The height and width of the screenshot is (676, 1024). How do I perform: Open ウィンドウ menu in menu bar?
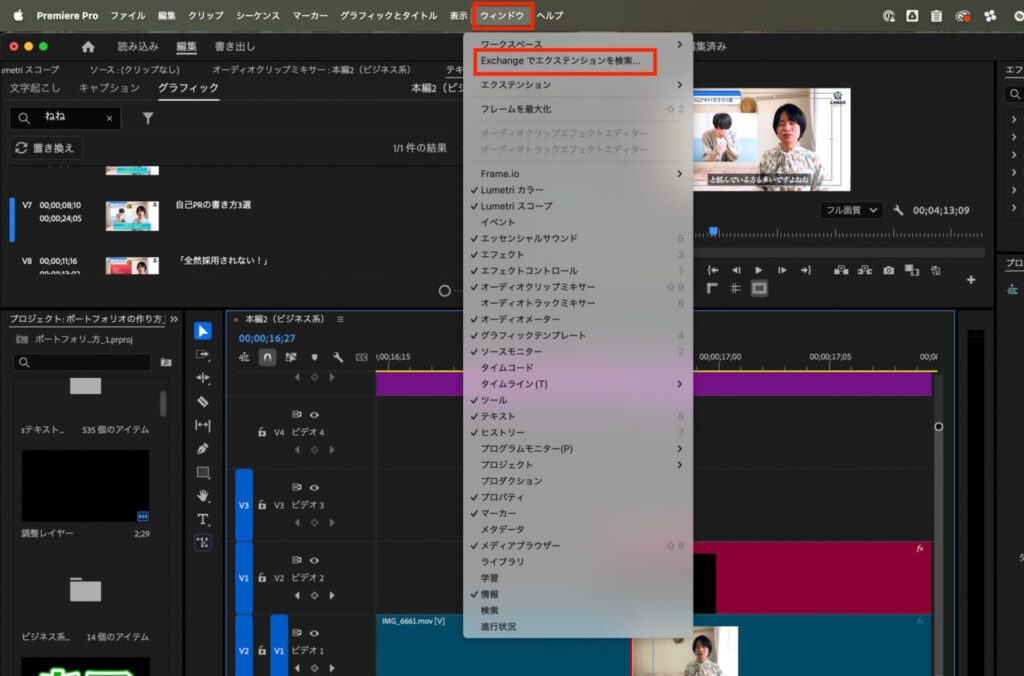click(502, 16)
